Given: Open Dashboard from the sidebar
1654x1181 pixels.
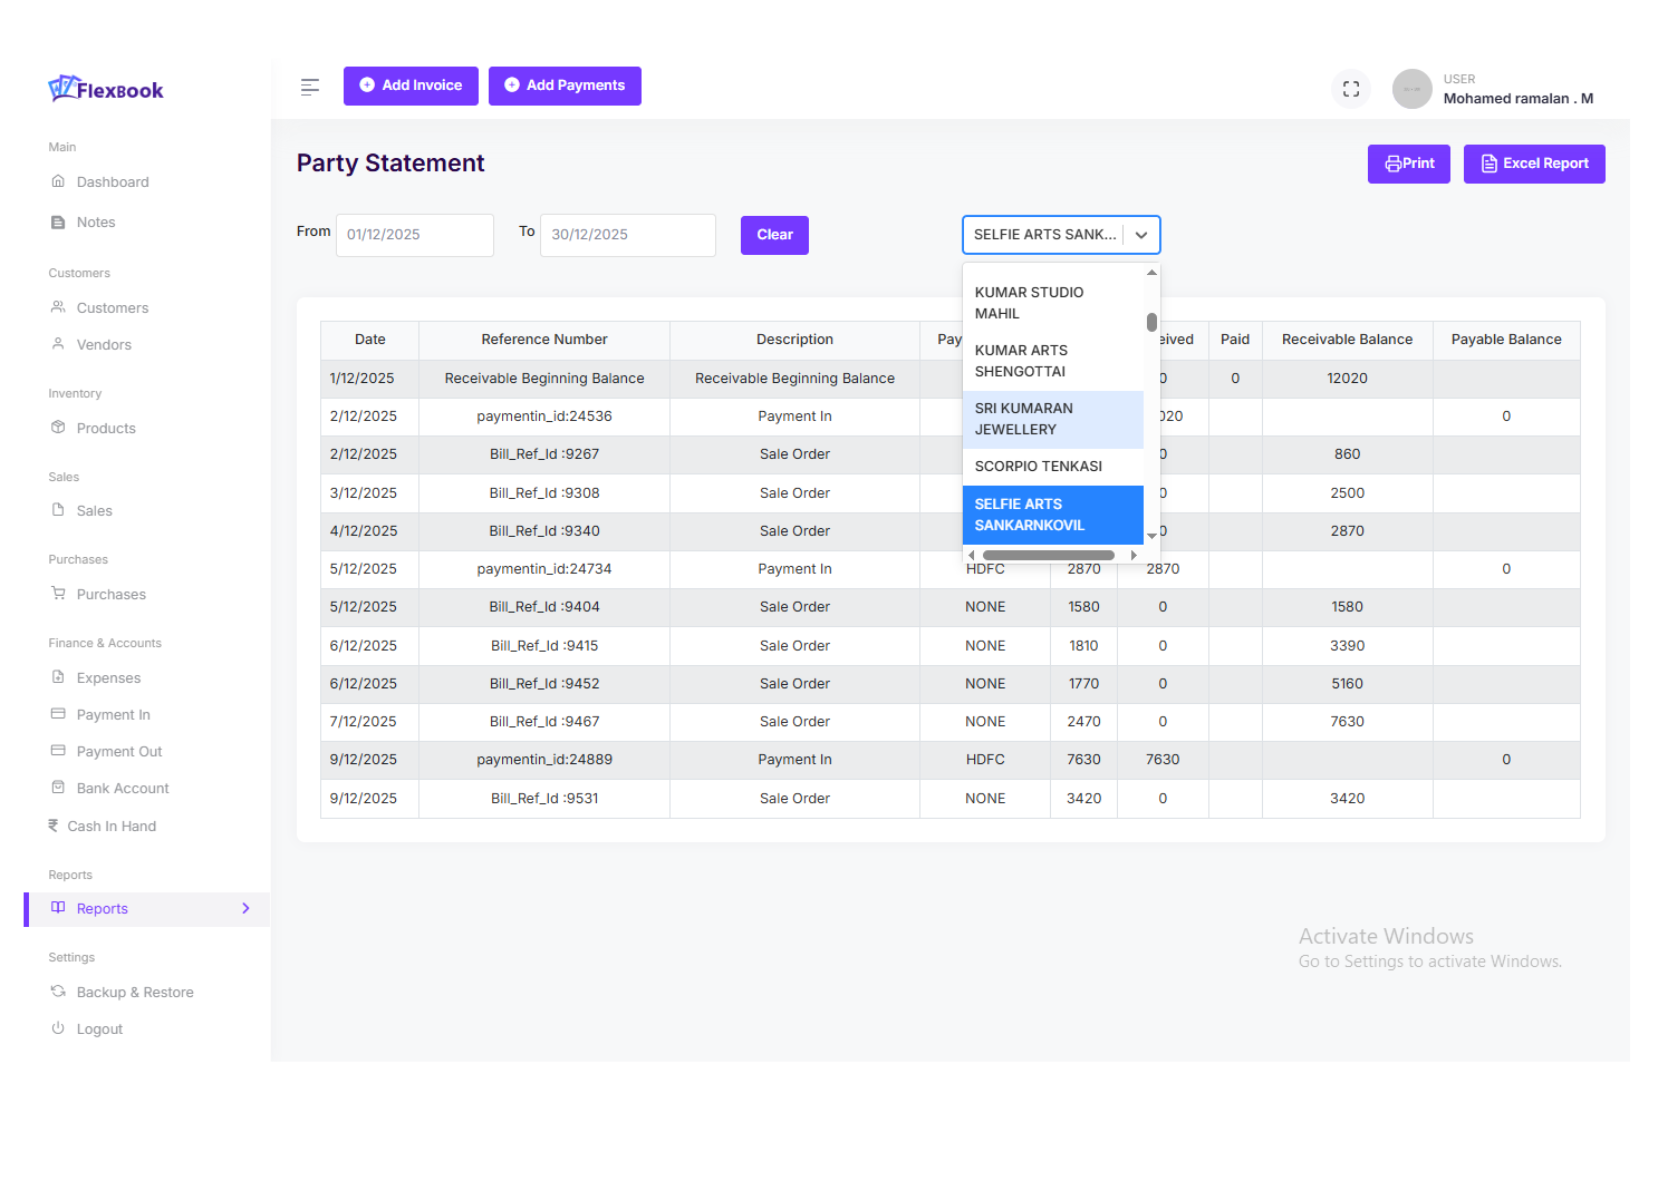Looking at the screenshot, I should click(112, 182).
